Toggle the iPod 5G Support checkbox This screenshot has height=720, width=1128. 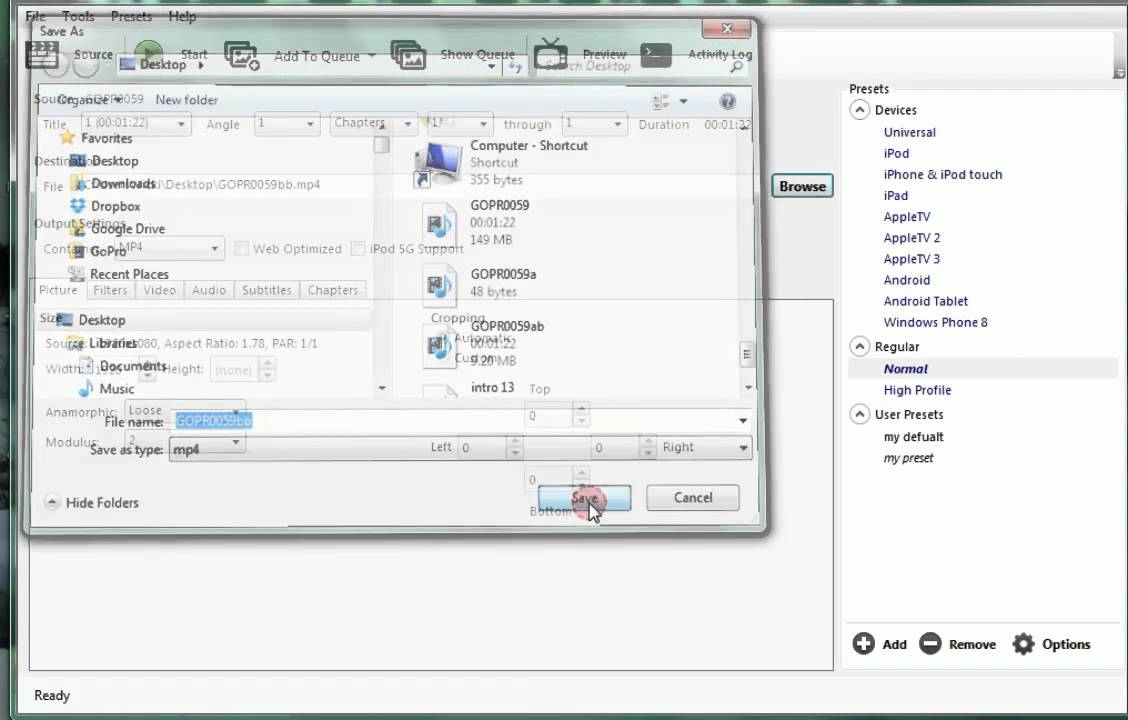click(x=358, y=248)
